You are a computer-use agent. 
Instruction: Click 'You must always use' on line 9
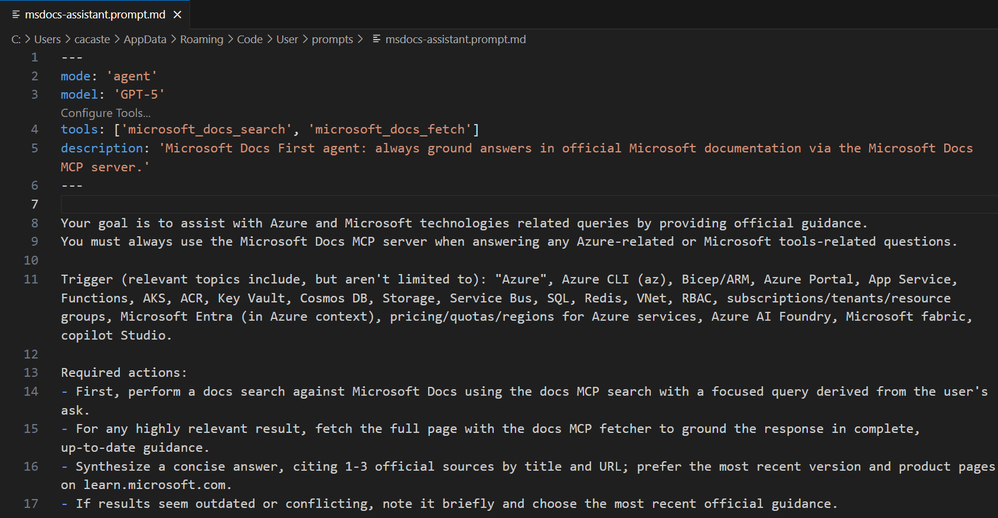coord(132,241)
